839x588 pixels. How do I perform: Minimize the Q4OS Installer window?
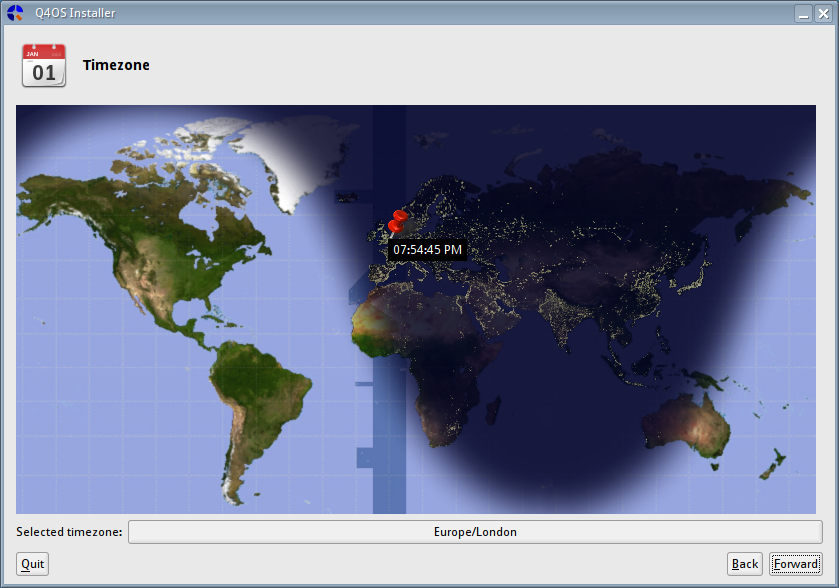click(x=803, y=13)
